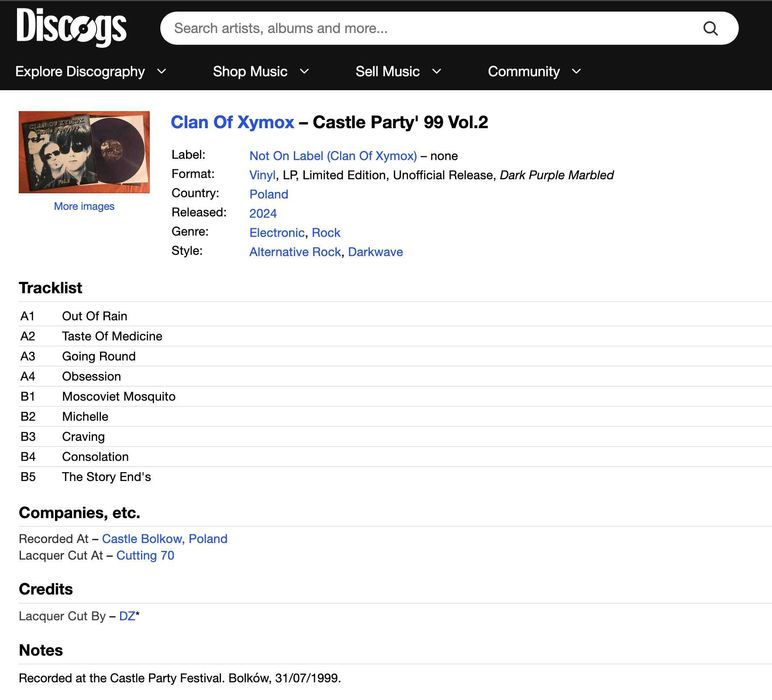Open the Community dropdown chevron
This screenshot has width=772, height=700.
click(x=576, y=71)
